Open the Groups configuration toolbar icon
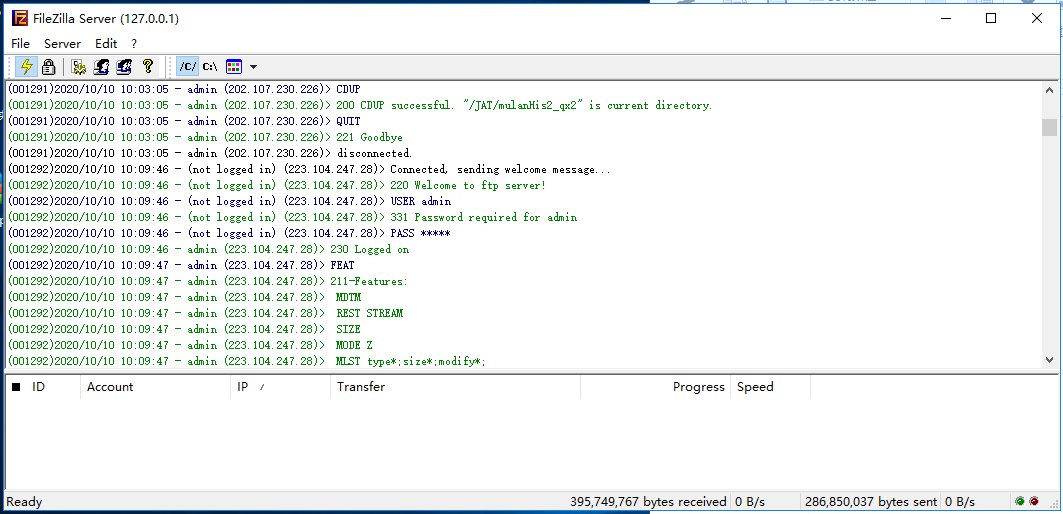Image resolution: width=1063 pixels, height=514 pixels. pos(124,66)
